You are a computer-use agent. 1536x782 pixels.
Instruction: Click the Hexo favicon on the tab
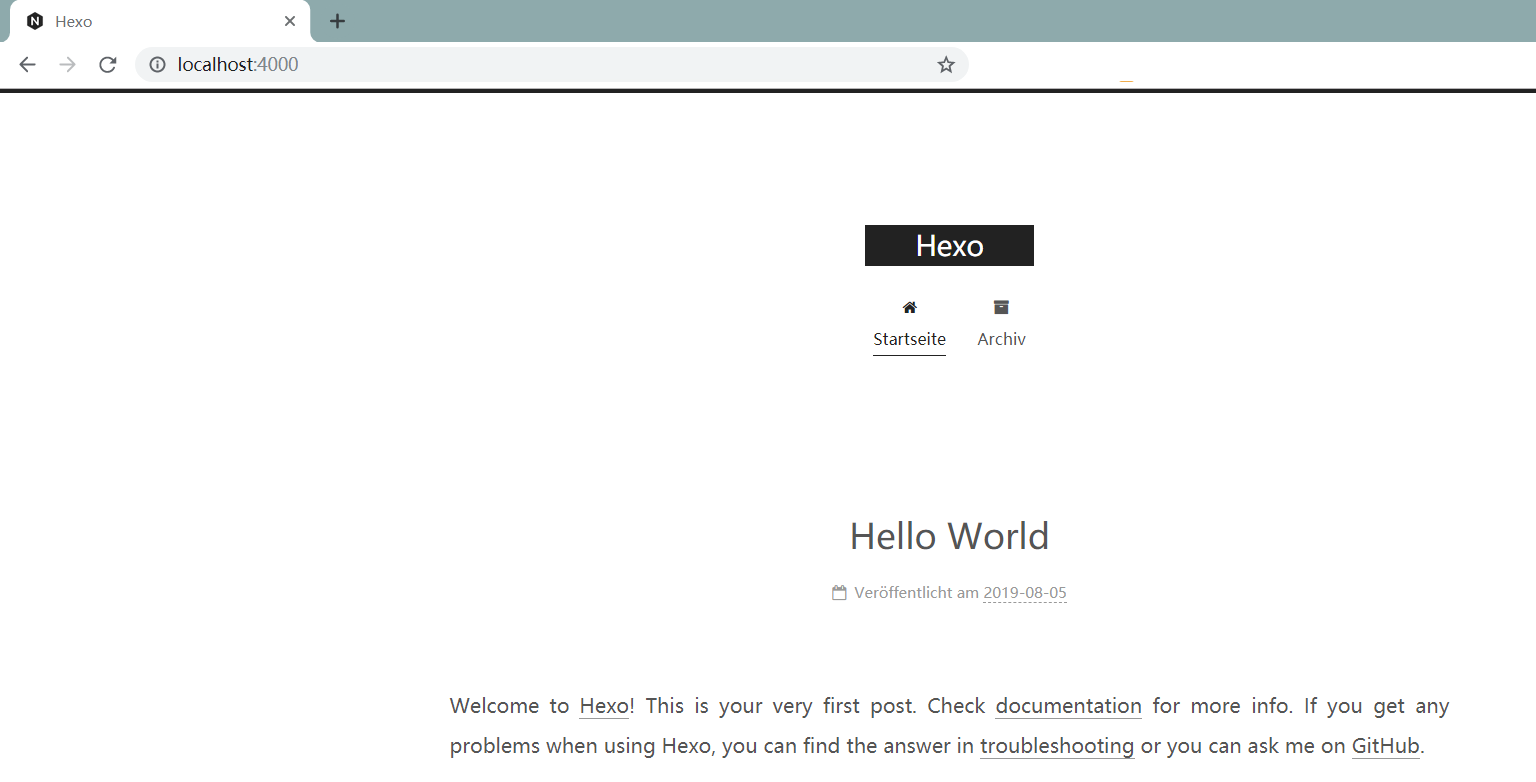pyautogui.click(x=35, y=21)
